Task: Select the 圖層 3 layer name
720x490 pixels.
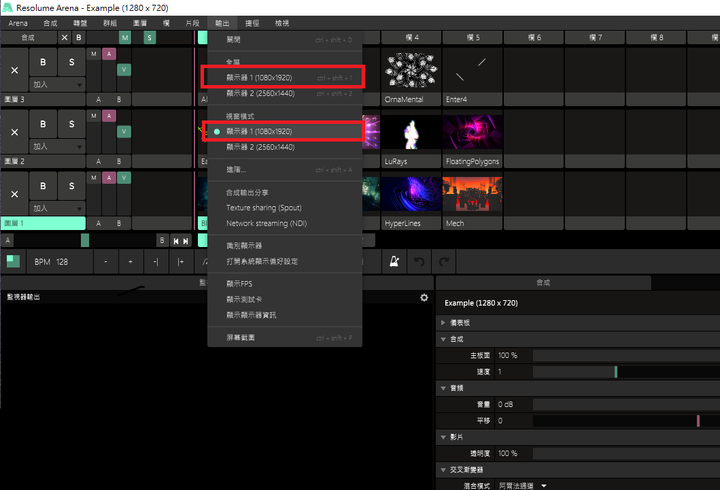Action: [43, 99]
